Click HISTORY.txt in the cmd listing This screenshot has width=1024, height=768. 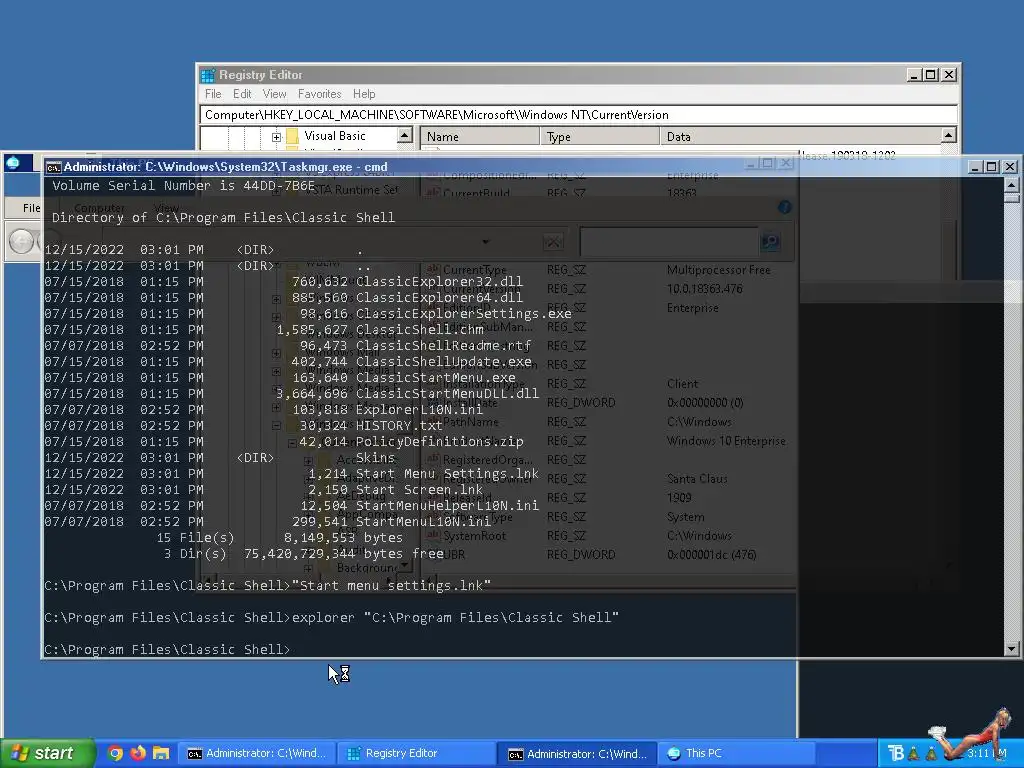point(399,425)
